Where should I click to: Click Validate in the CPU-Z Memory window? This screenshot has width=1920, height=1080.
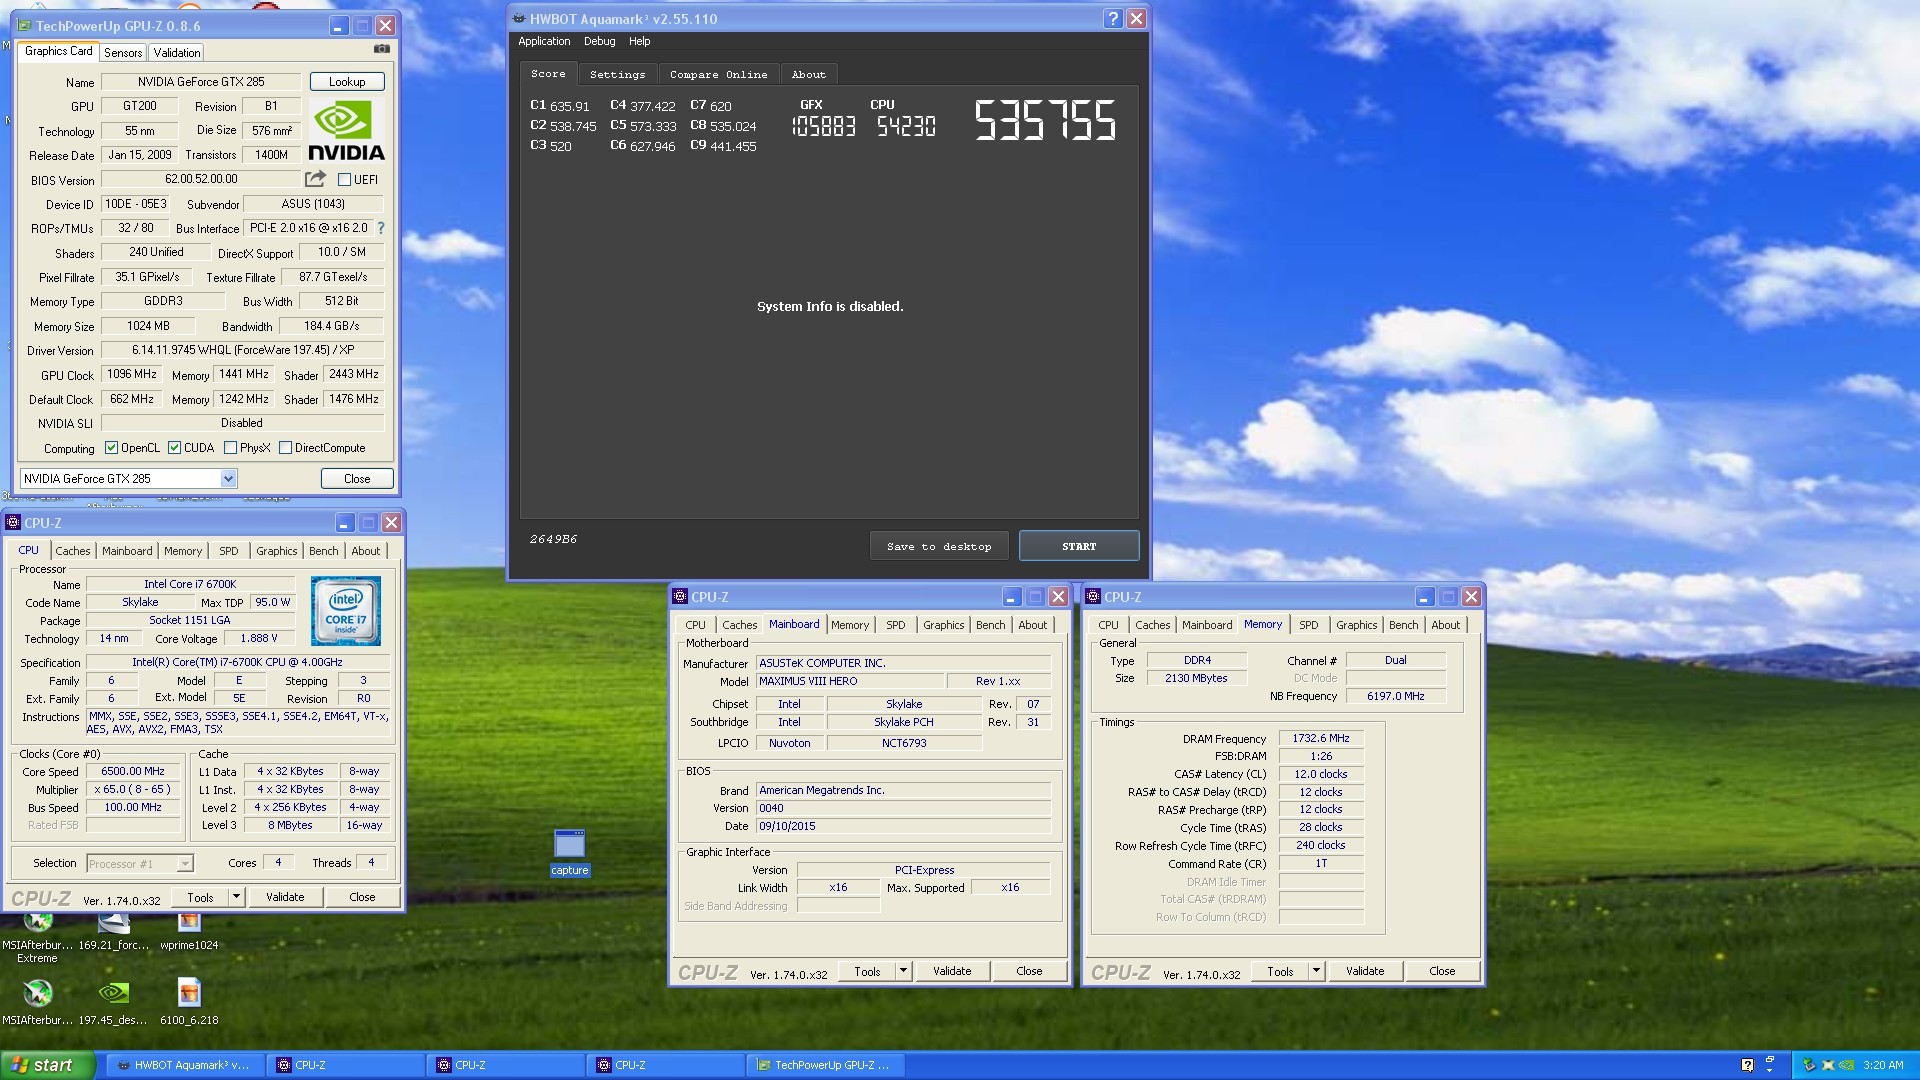pos(1365,971)
